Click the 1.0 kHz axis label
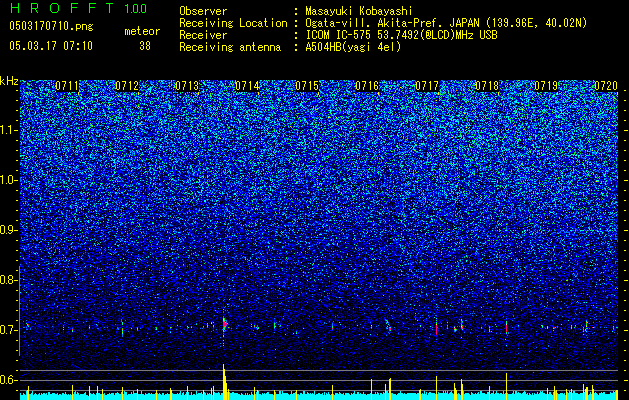This screenshot has height=400, width=629. tap(8, 180)
